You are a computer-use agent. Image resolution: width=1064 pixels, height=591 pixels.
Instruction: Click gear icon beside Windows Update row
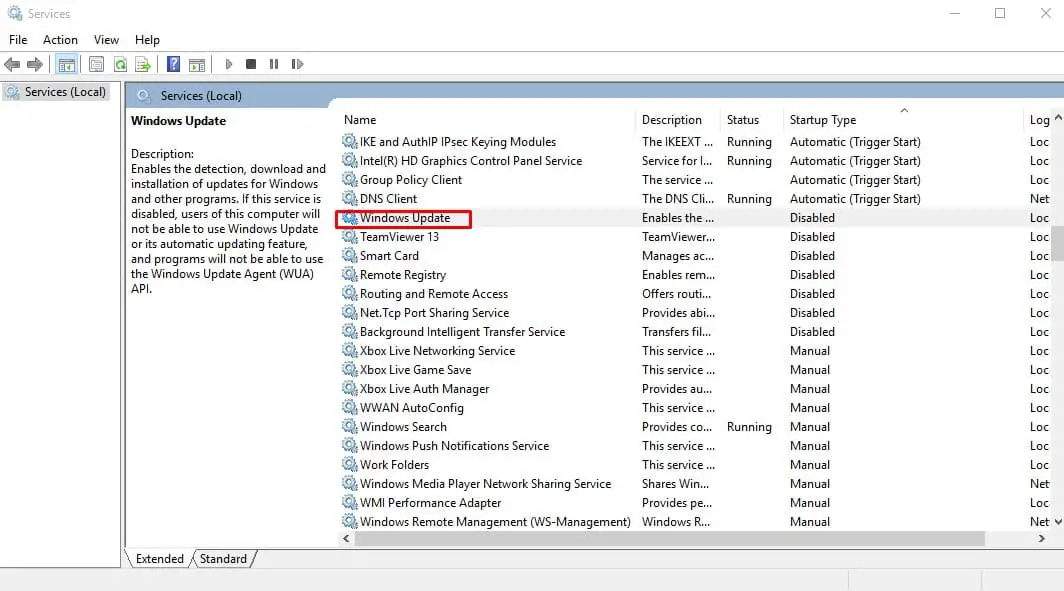pyautogui.click(x=349, y=217)
